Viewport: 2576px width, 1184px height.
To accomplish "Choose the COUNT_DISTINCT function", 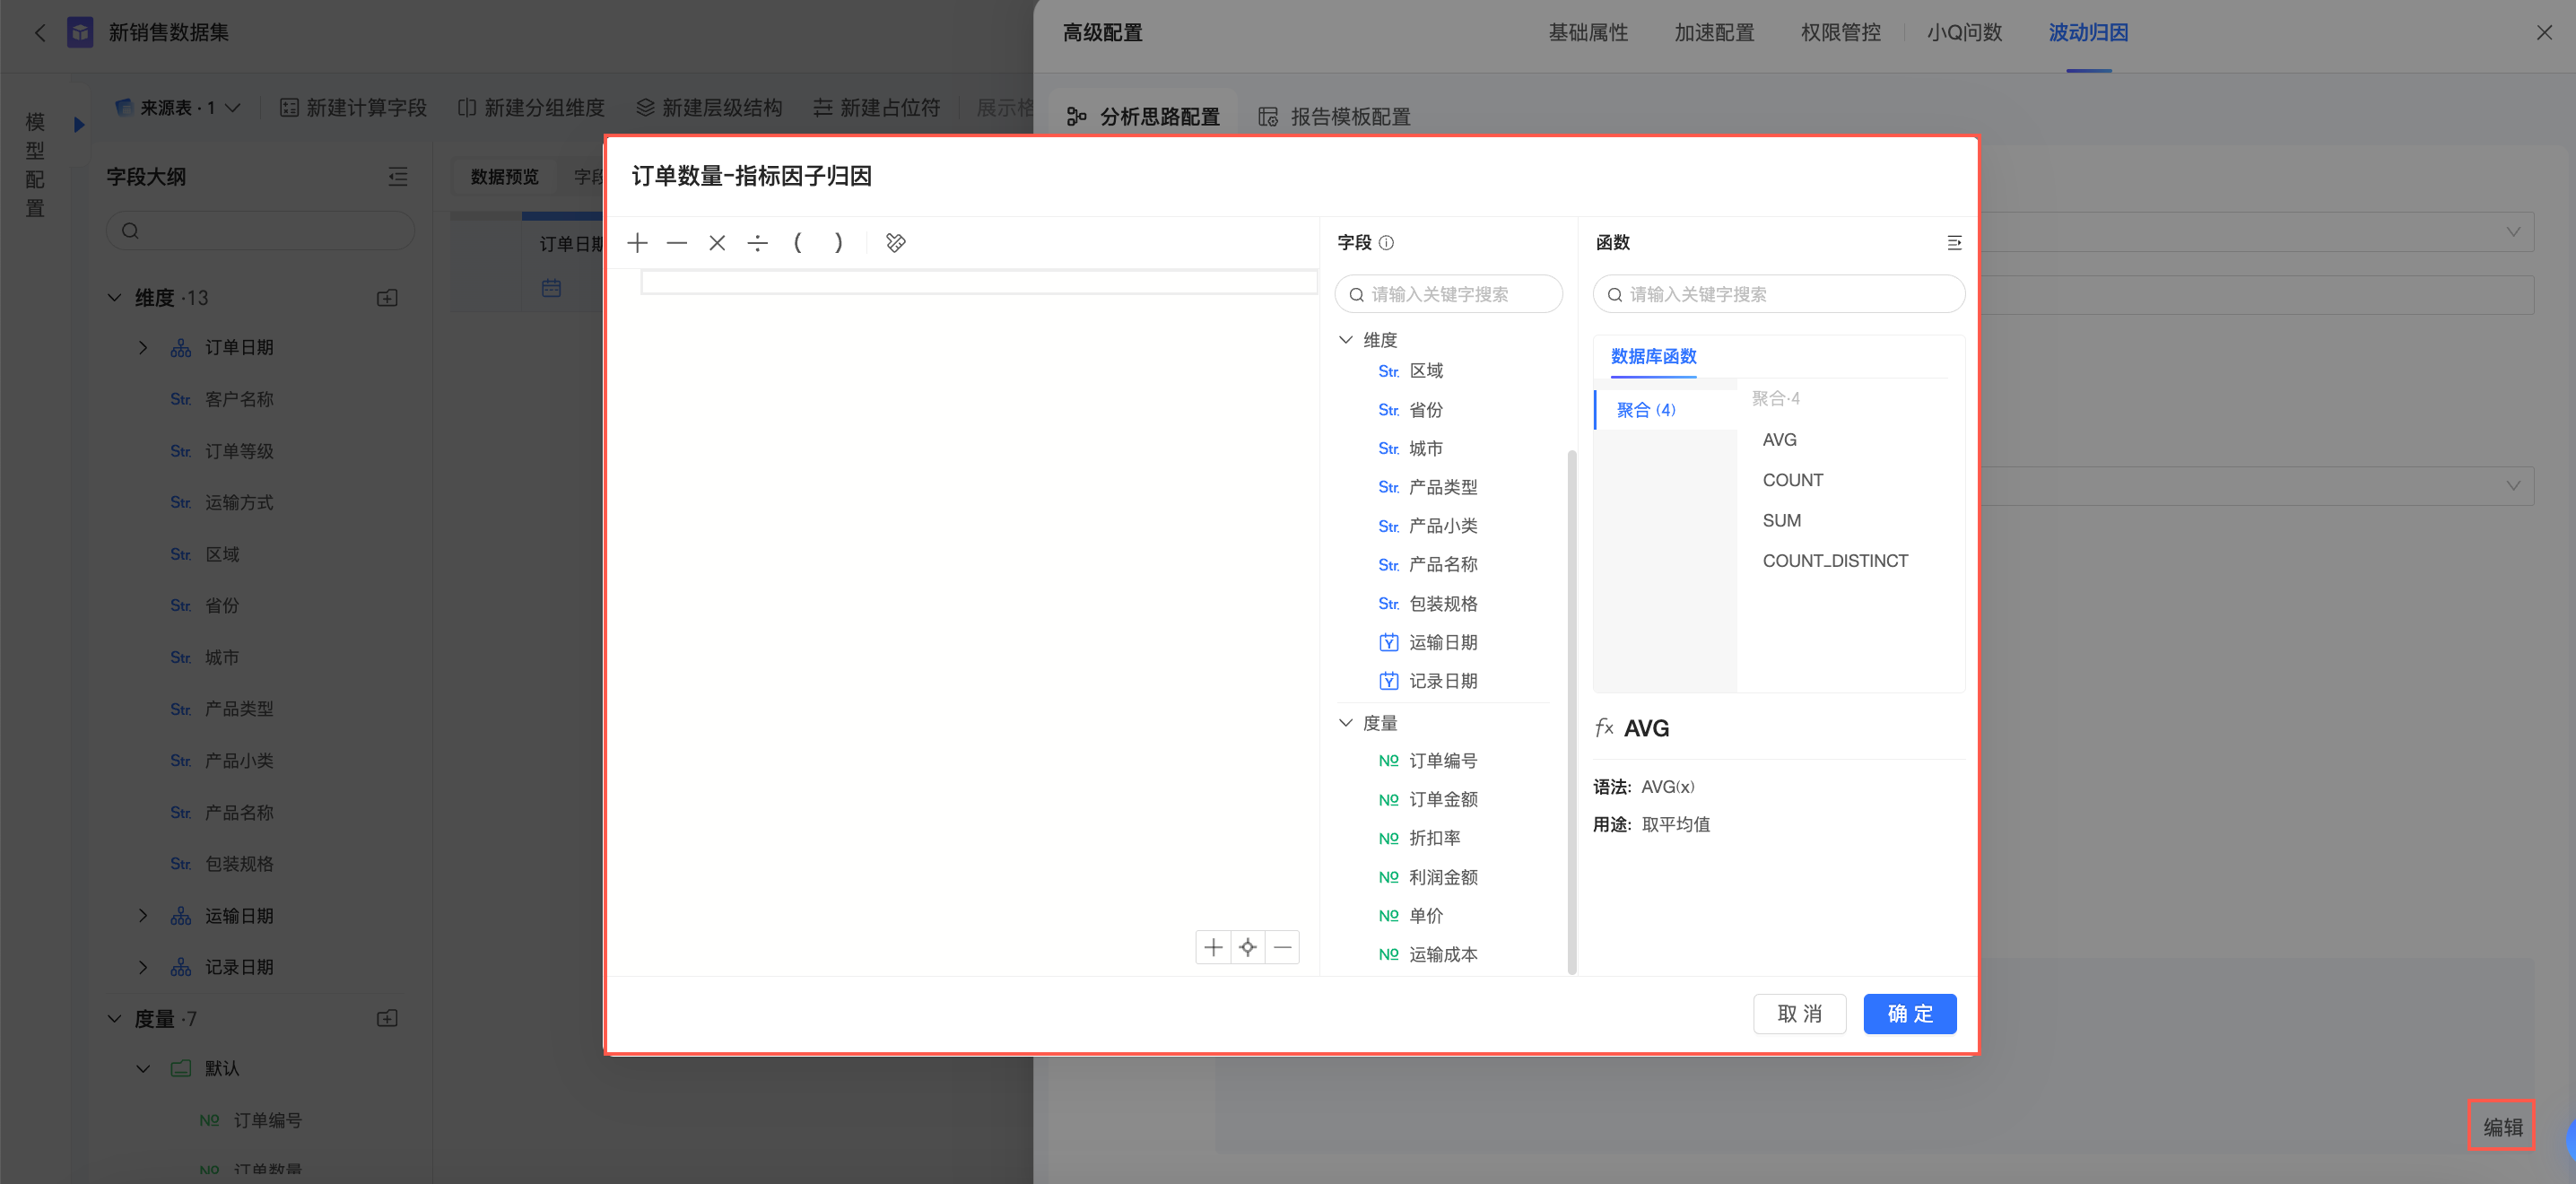I will pos(1834,561).
